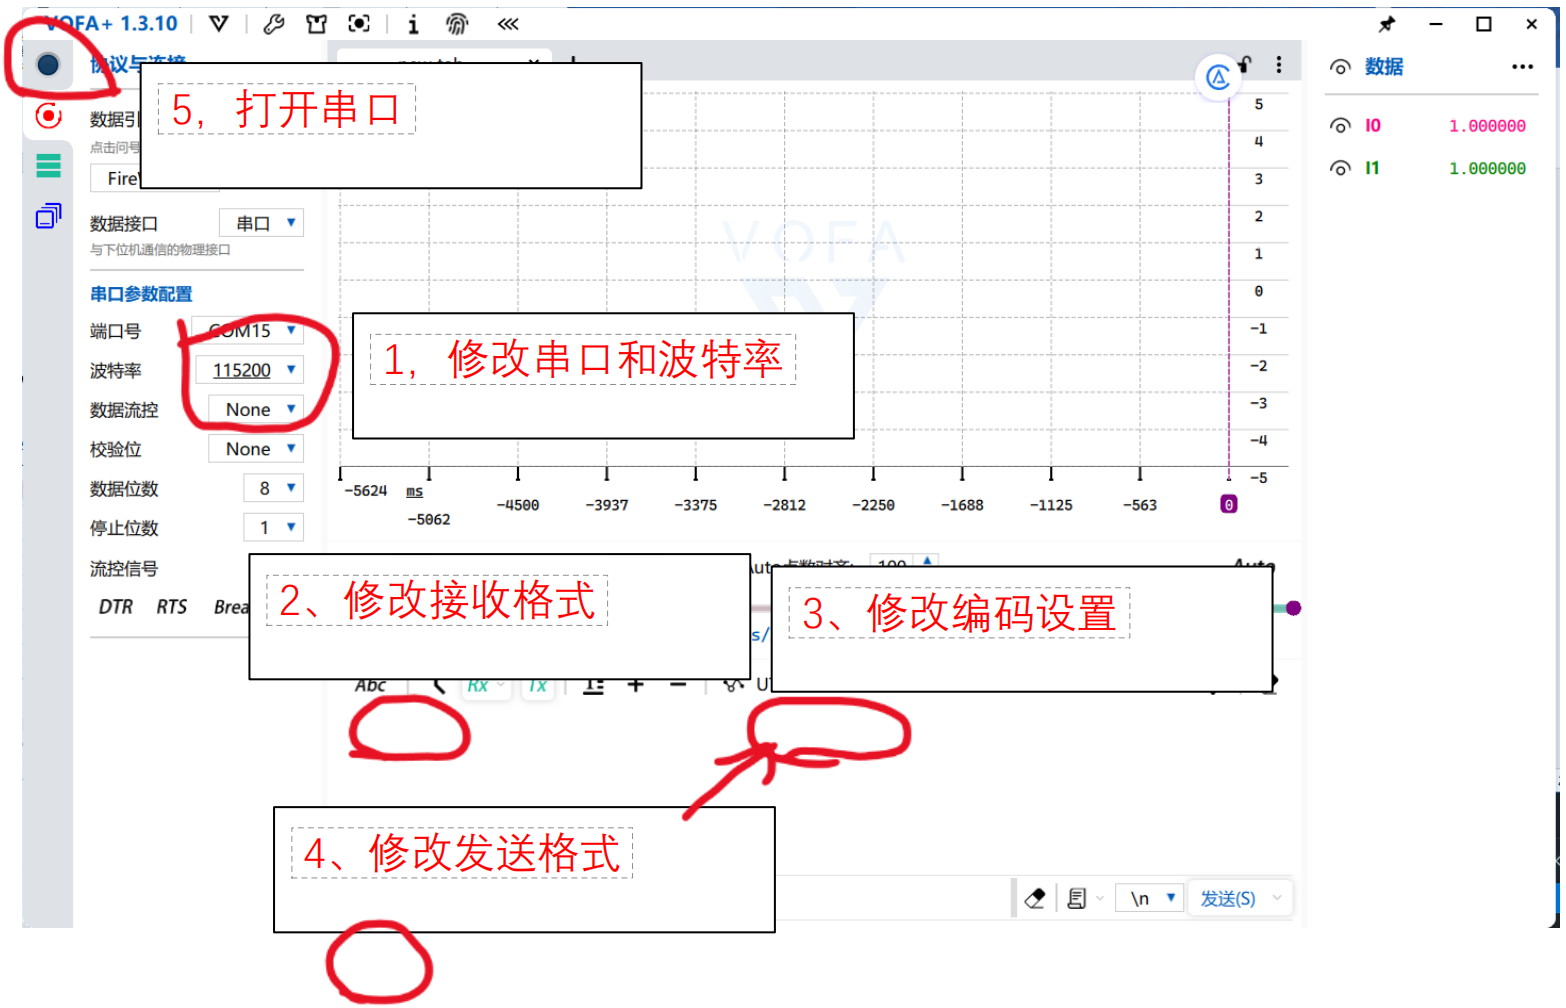Toggle visibility of I1 channel
This screenshot has height=1008, width=1566.
[1340, 169]
